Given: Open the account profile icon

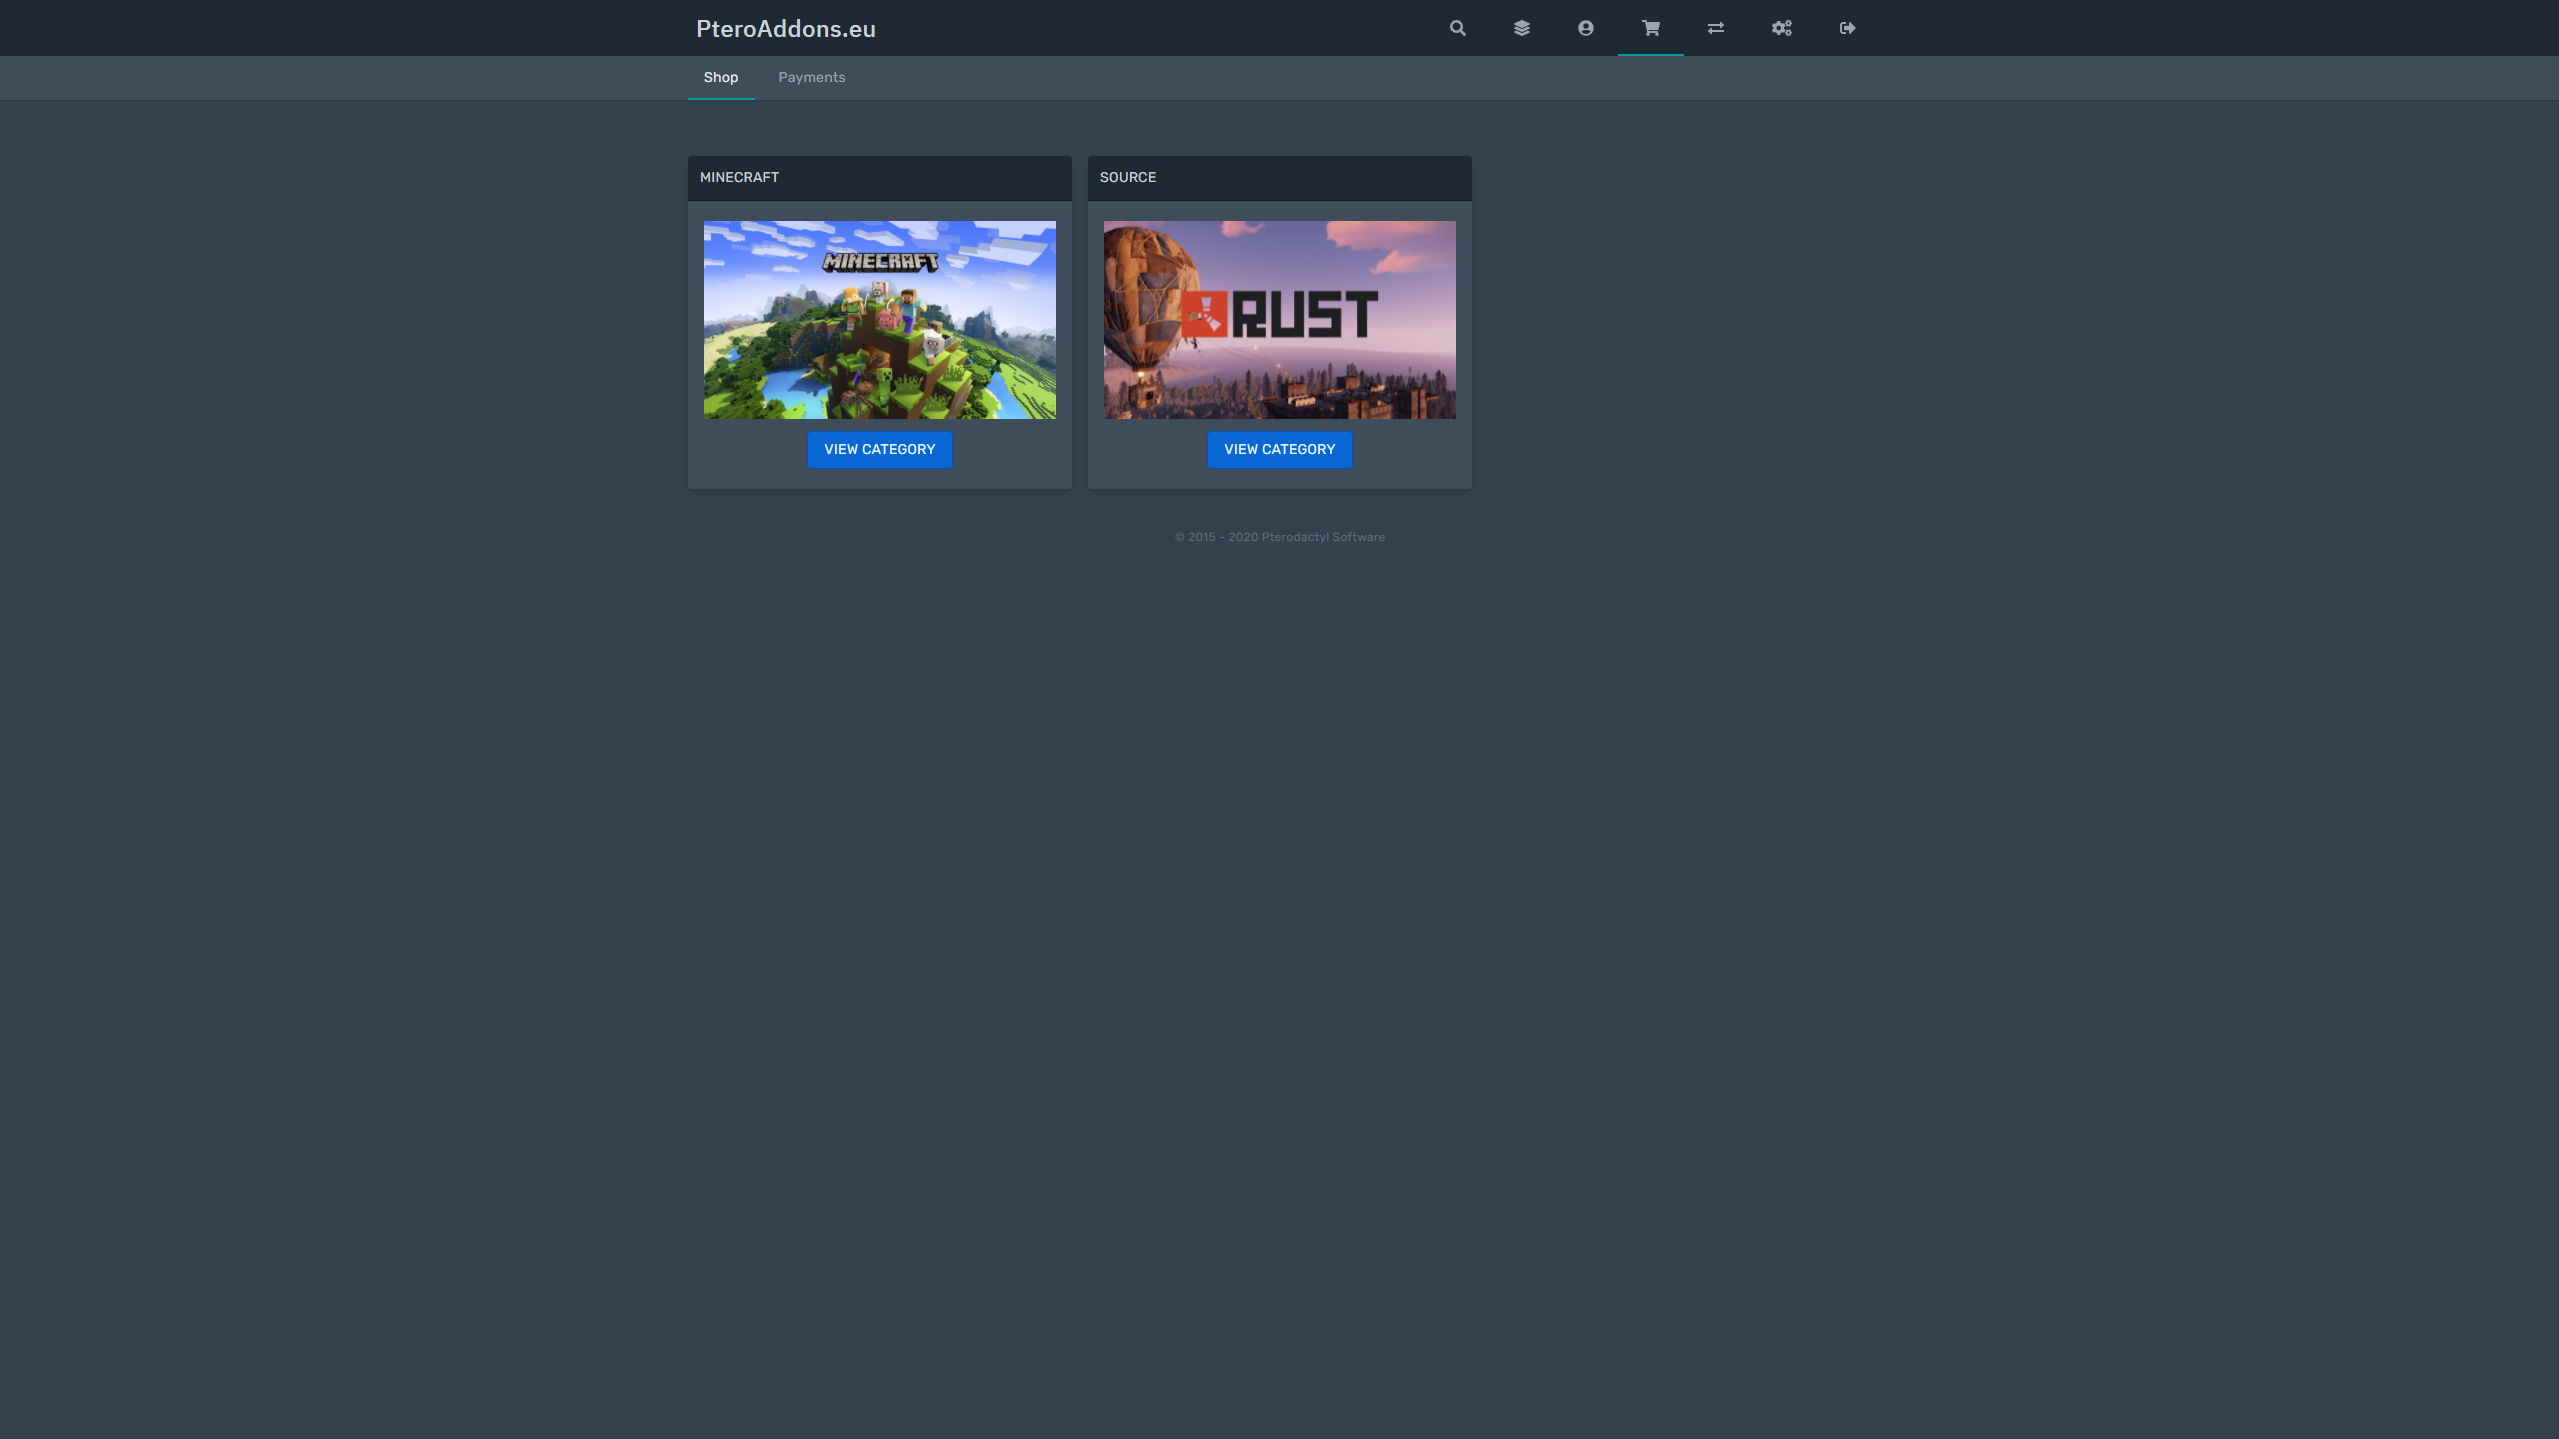Looking at the screenshot, I should click(x=1584, y=28).
